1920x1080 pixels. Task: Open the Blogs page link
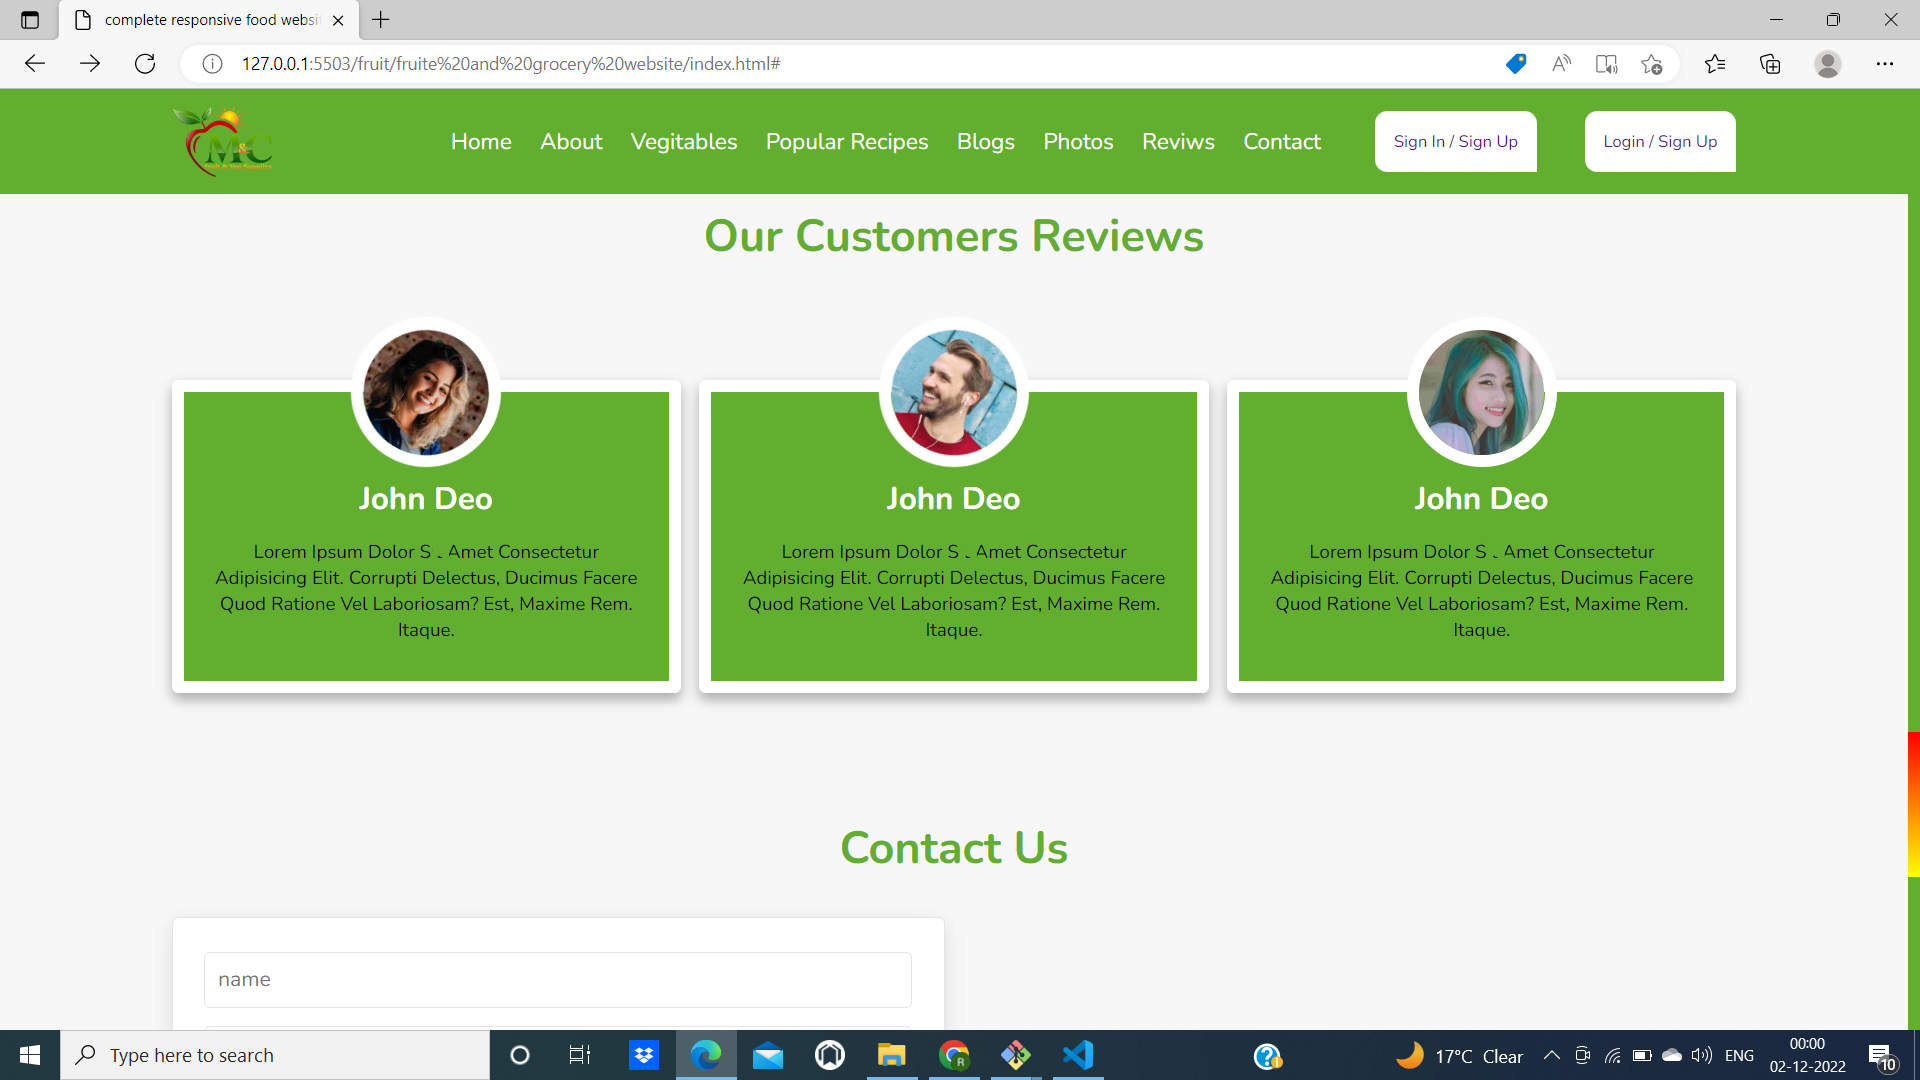click(985, 141)
